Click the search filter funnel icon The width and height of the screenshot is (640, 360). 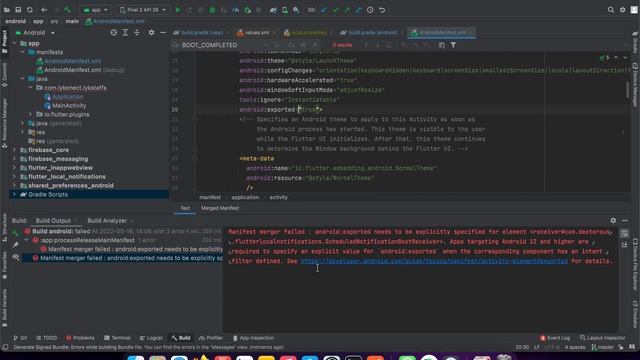(x=453, y=45)
